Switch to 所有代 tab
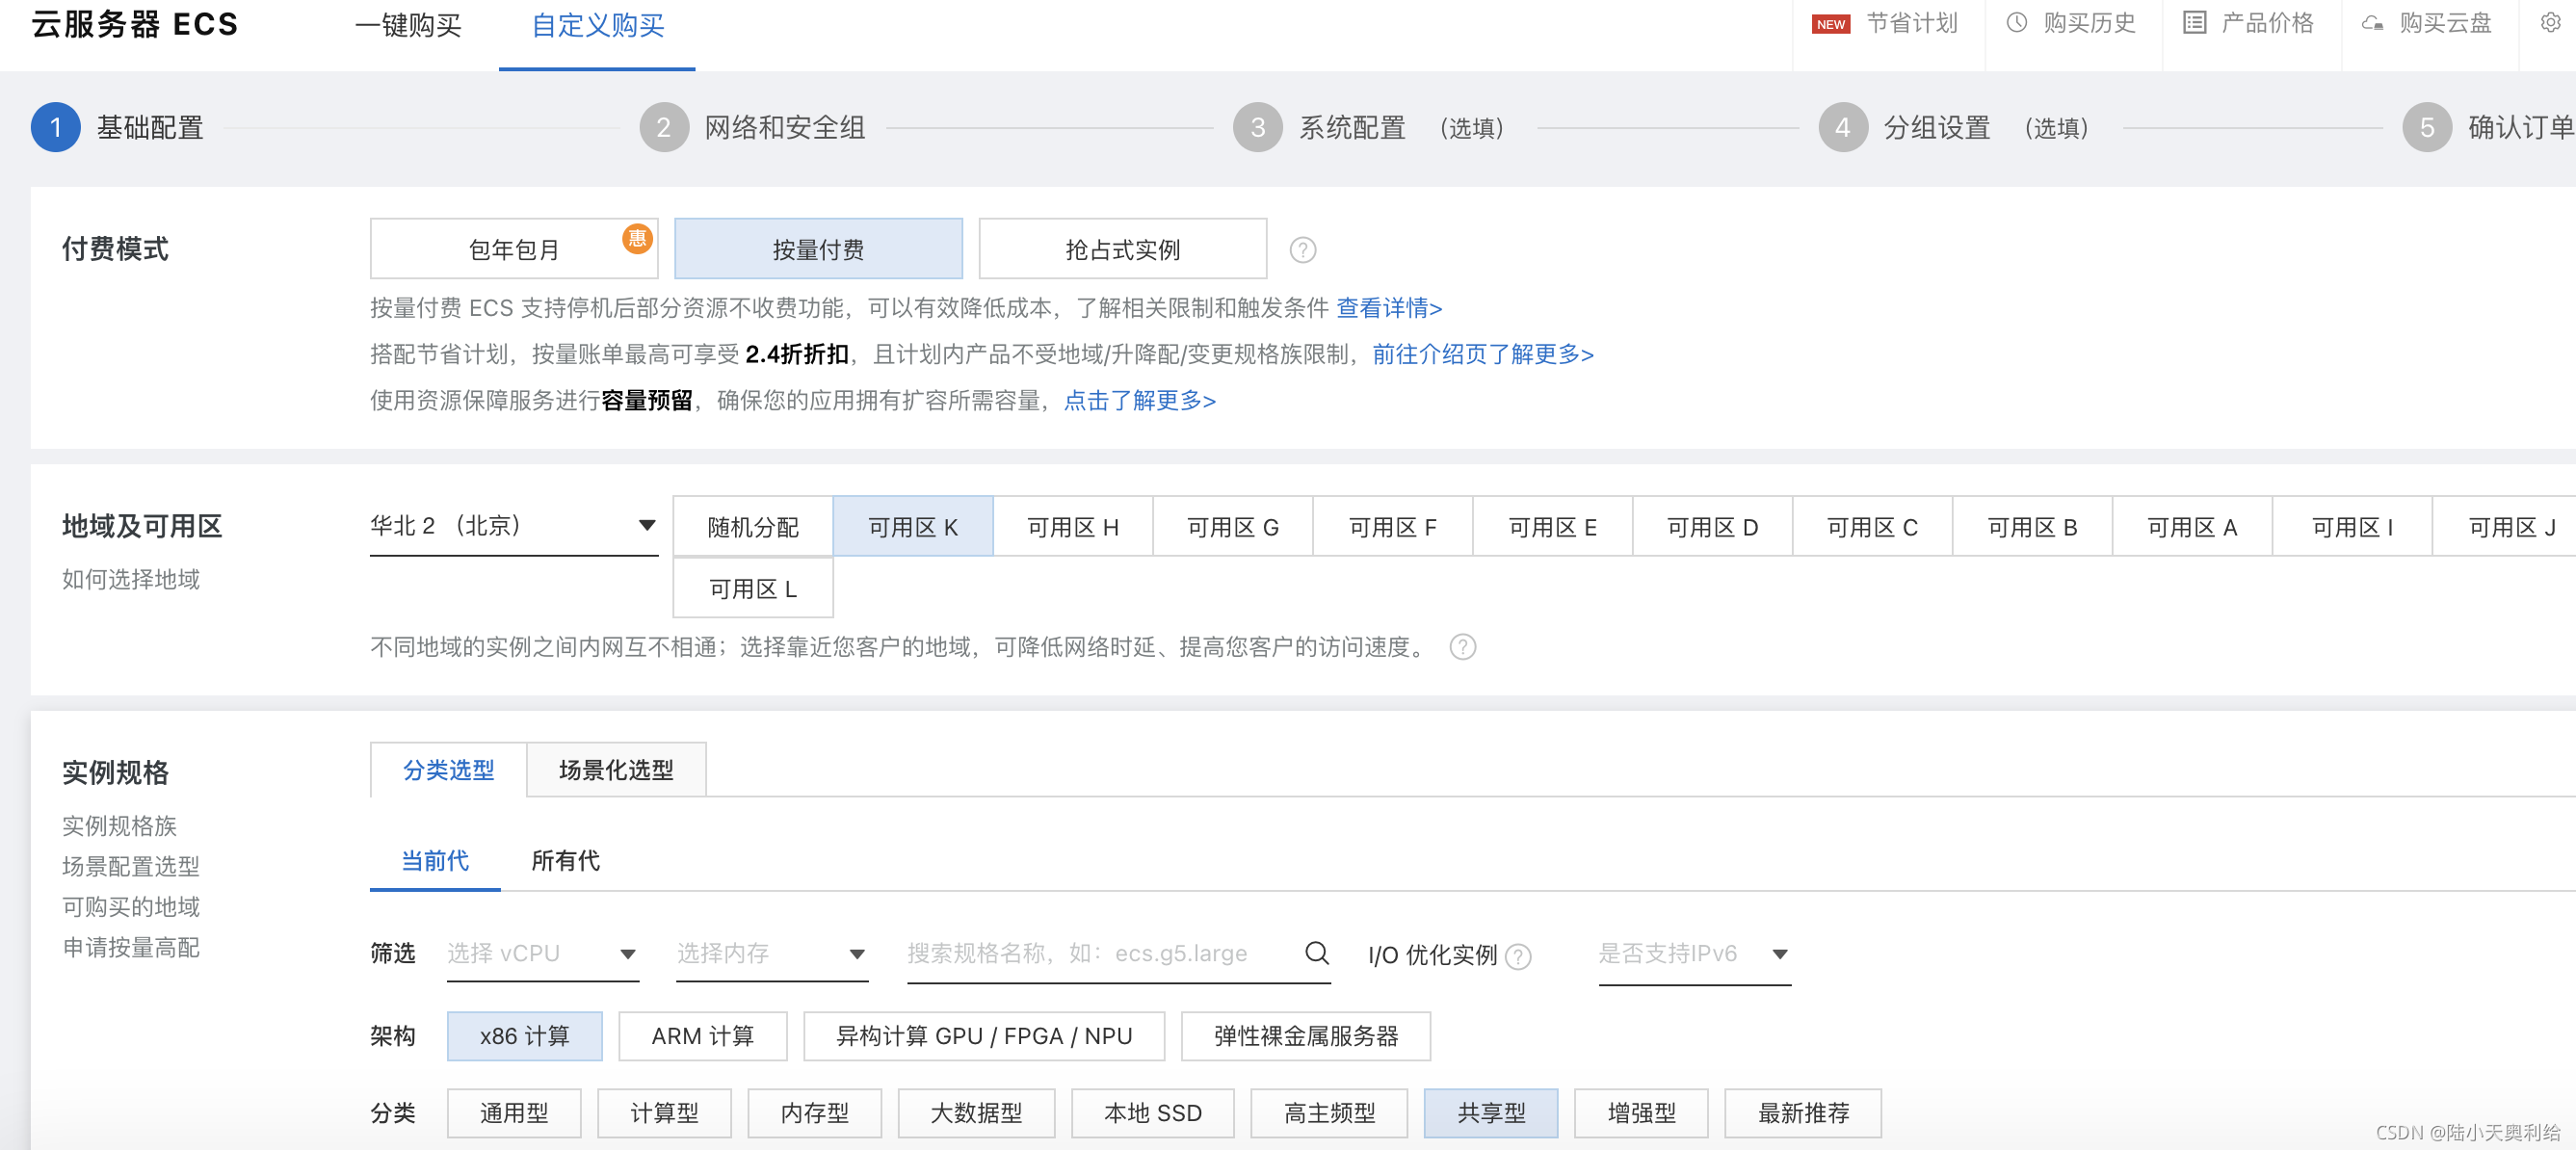 pos(565,861)
